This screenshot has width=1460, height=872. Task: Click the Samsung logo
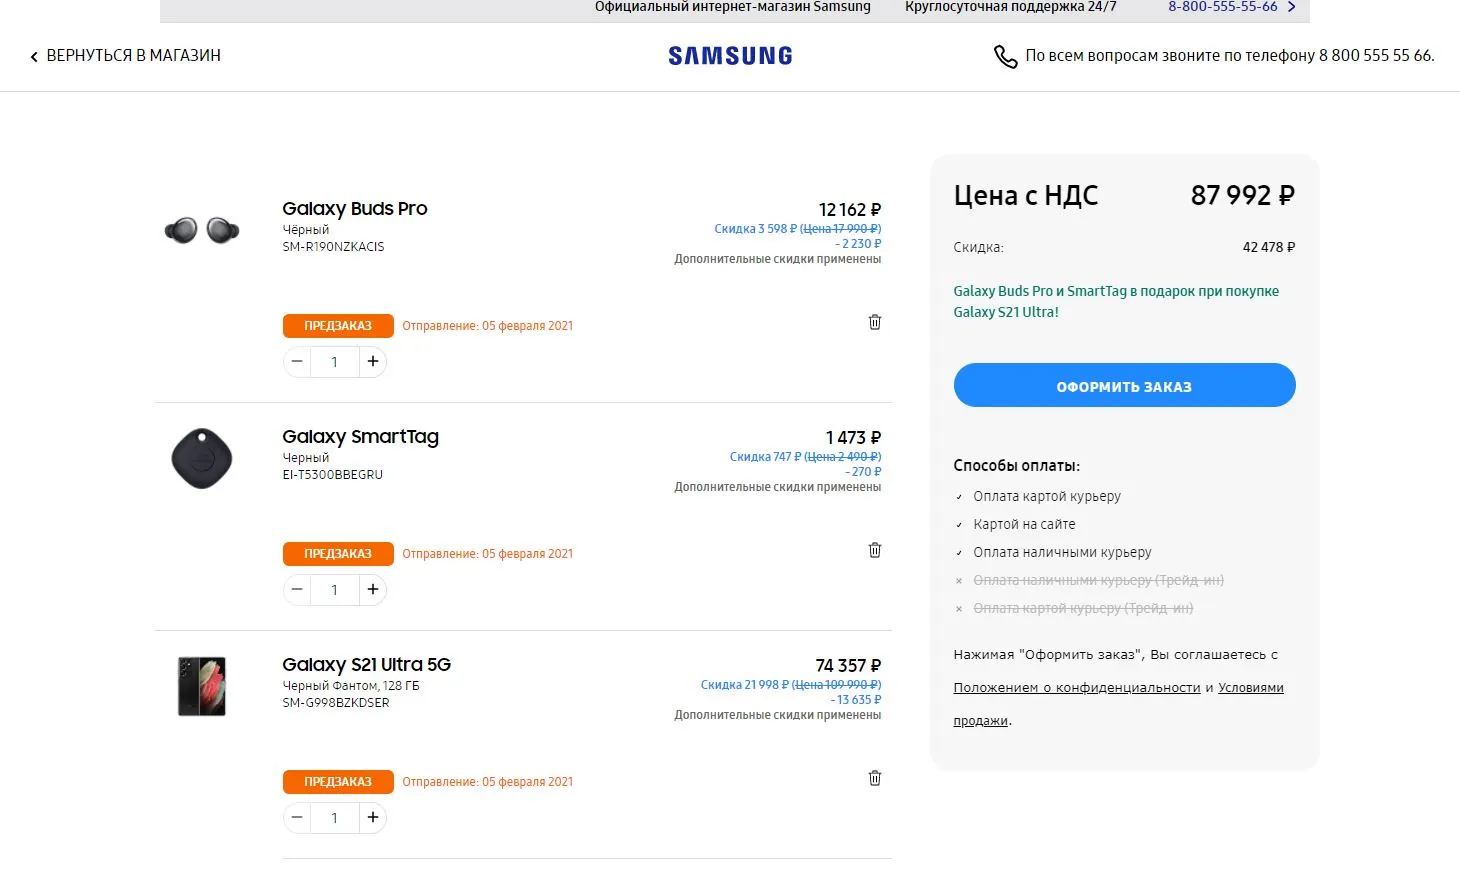pos(730,56)
